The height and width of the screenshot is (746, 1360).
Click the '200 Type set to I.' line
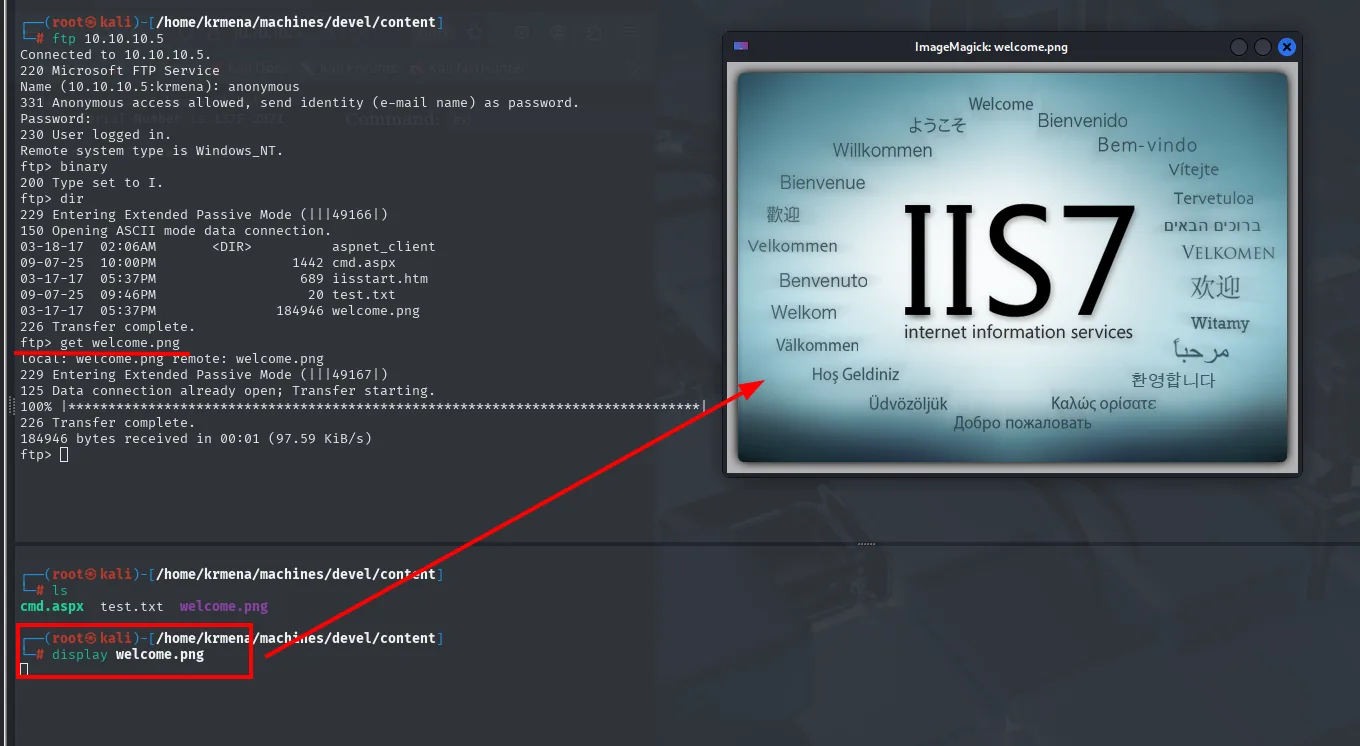[x=92, y=182]
